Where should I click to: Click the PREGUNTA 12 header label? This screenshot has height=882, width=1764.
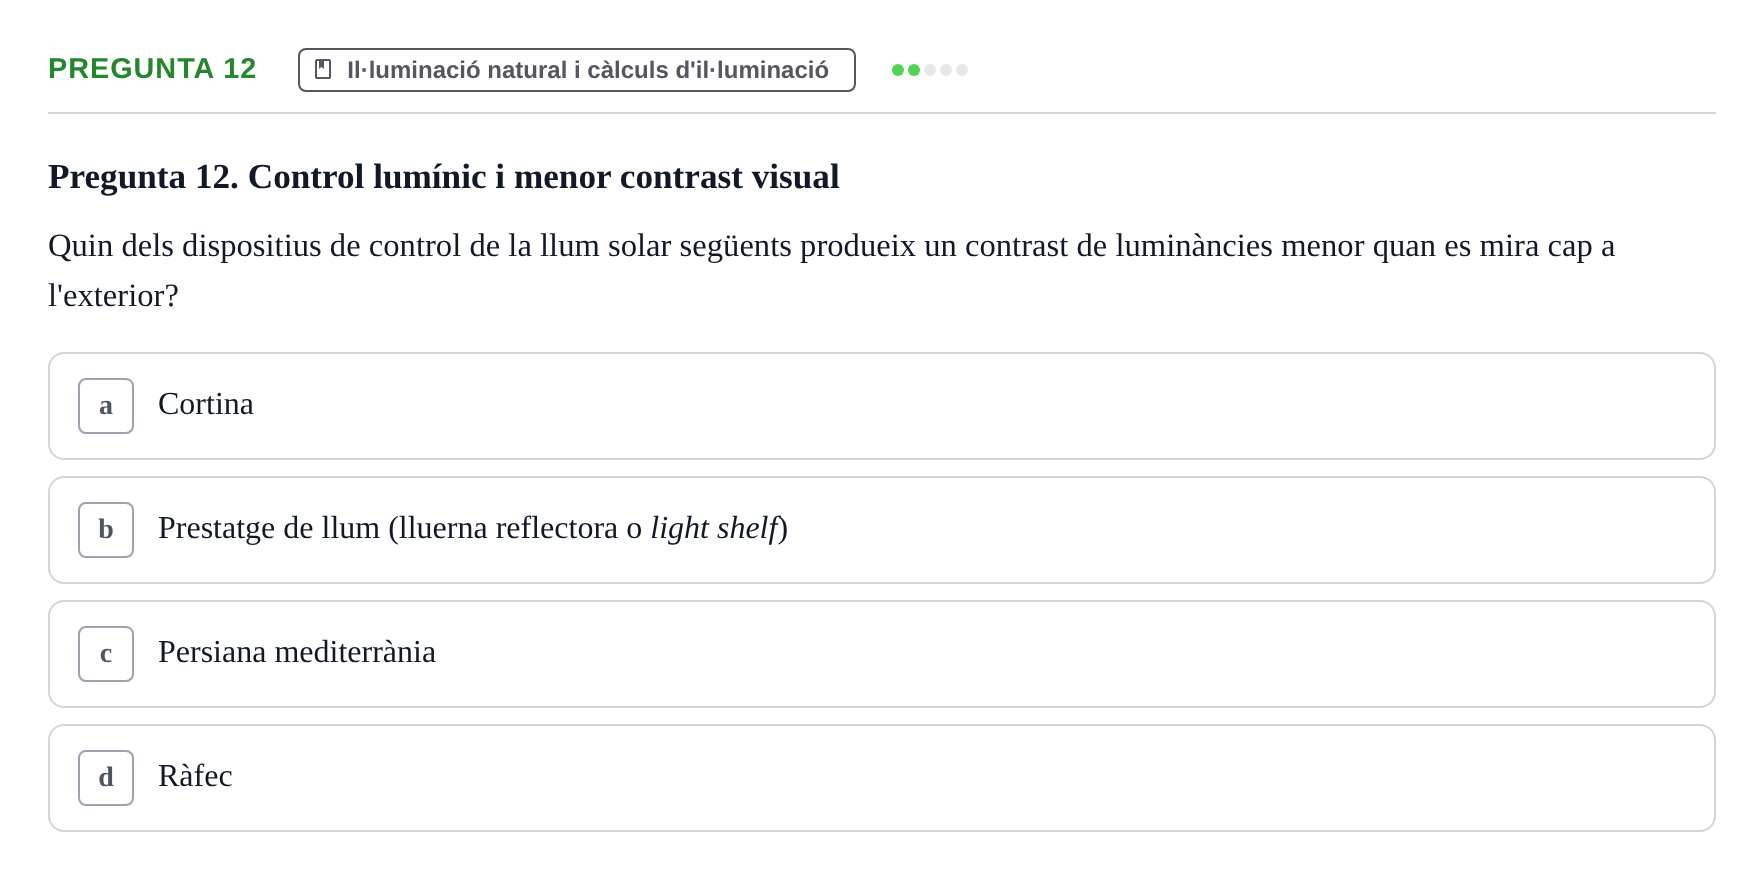coord(152,68)
